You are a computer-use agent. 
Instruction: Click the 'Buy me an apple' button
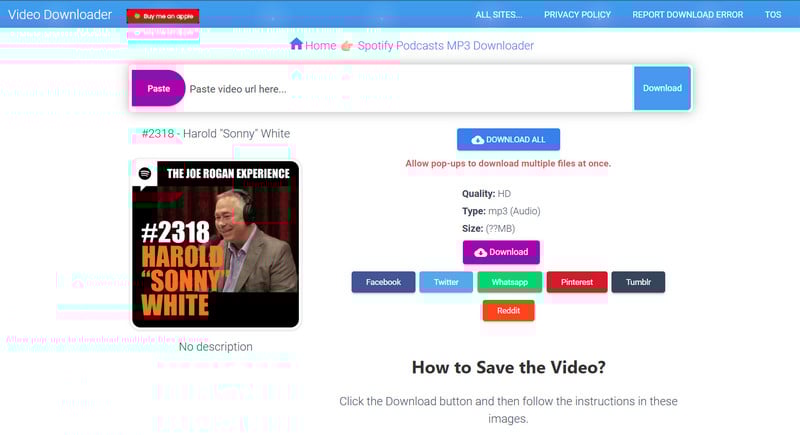tap(163, 16)
